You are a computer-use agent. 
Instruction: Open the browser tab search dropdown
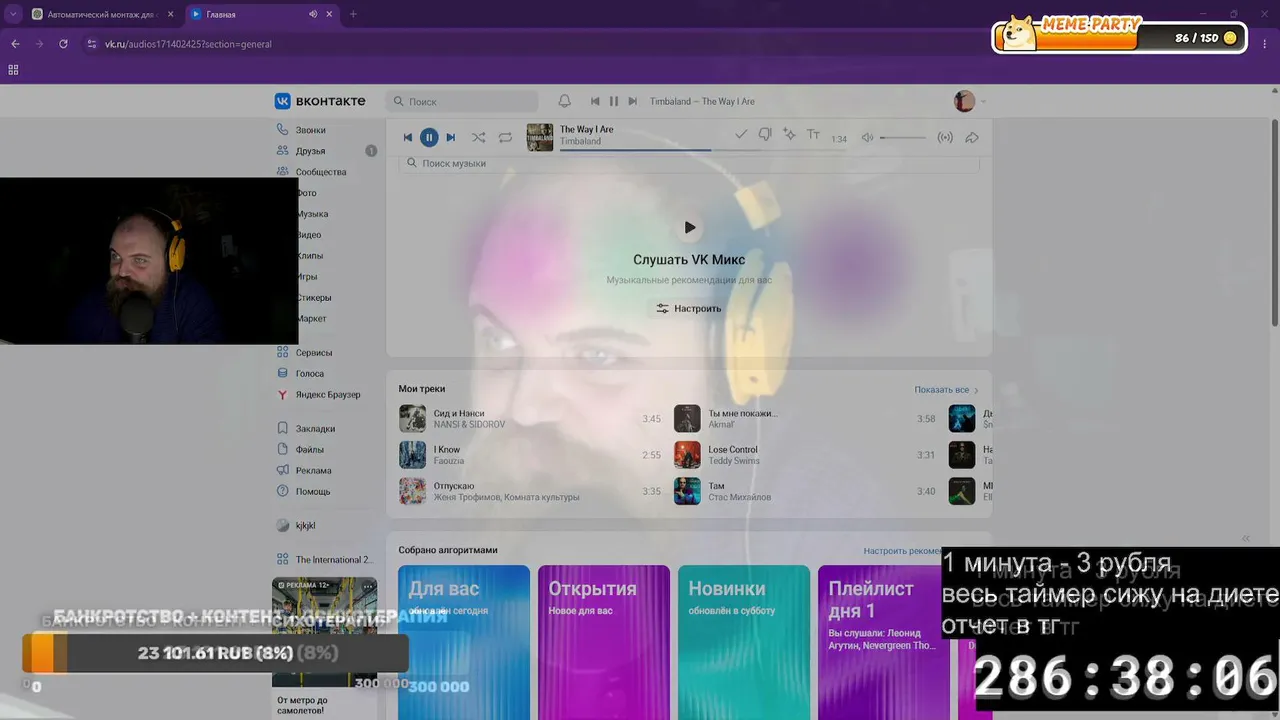tap(13, 14)
